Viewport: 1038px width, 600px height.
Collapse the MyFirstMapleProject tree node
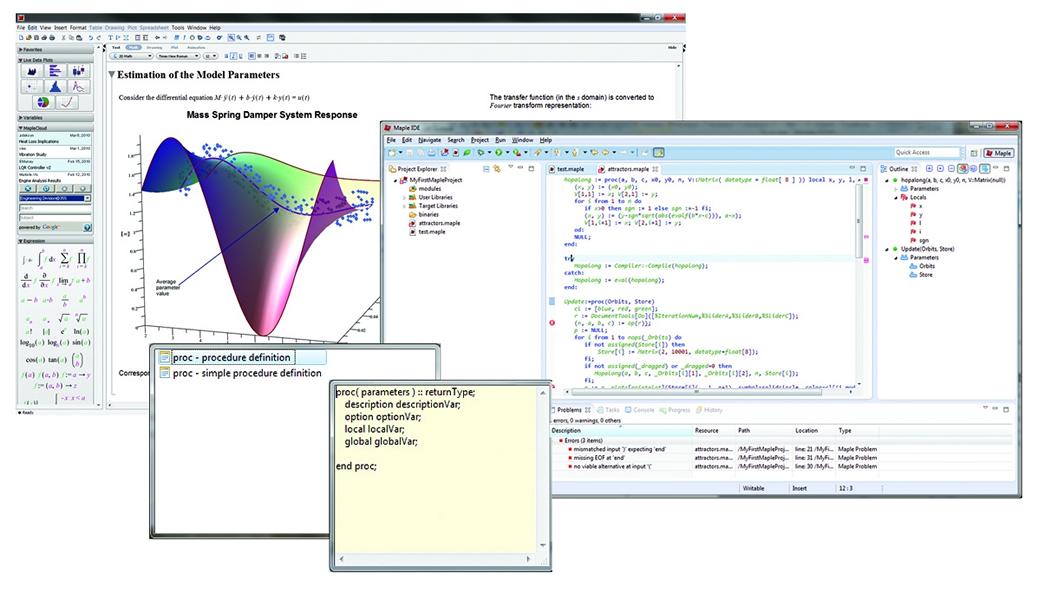coord(396,180)
